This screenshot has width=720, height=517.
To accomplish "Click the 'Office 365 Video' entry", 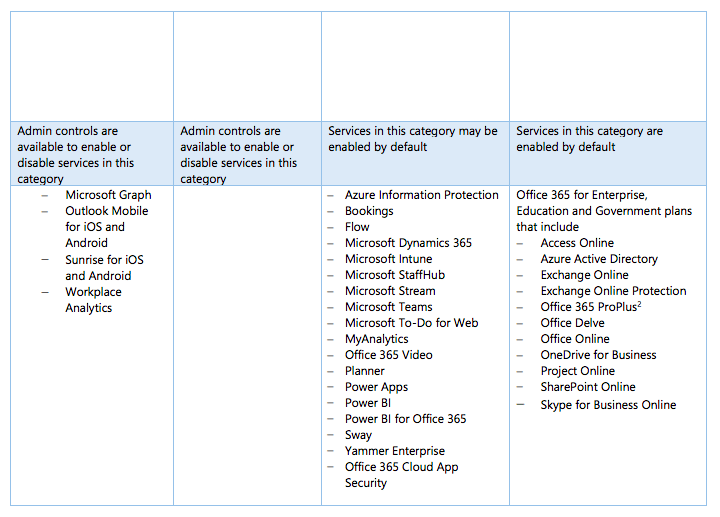I will pos(388,355).
